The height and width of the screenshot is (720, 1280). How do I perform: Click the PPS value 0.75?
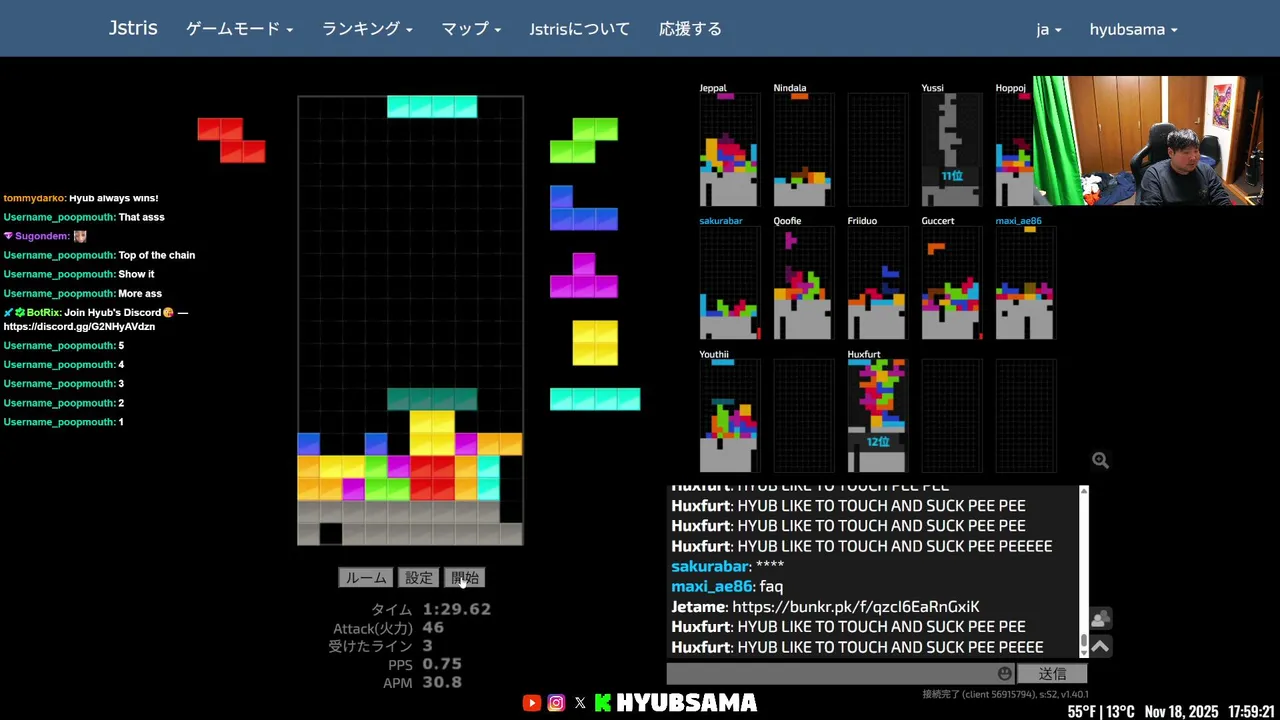coord(442,664)
